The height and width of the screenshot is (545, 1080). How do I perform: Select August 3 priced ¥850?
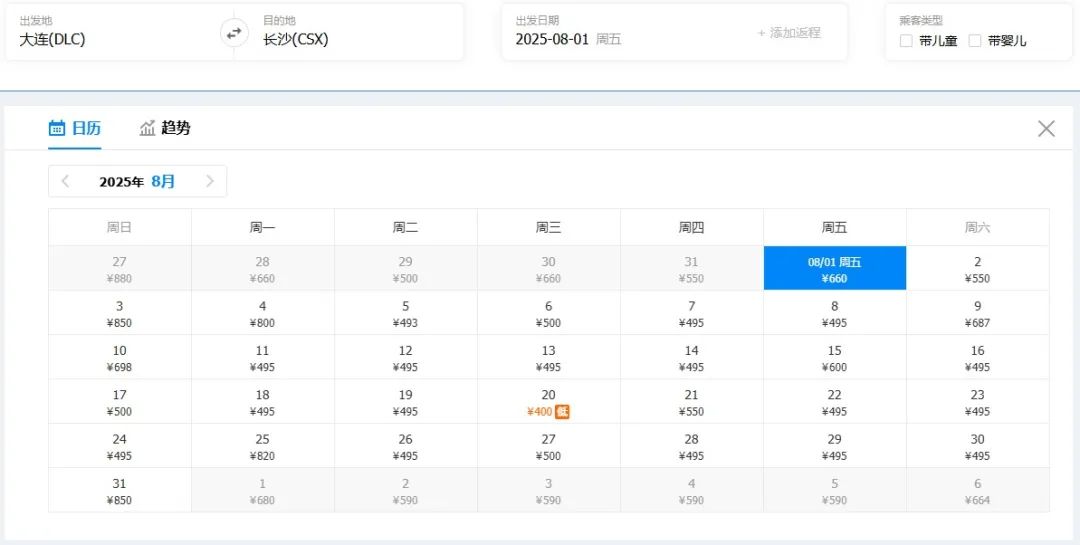(120, 313)
